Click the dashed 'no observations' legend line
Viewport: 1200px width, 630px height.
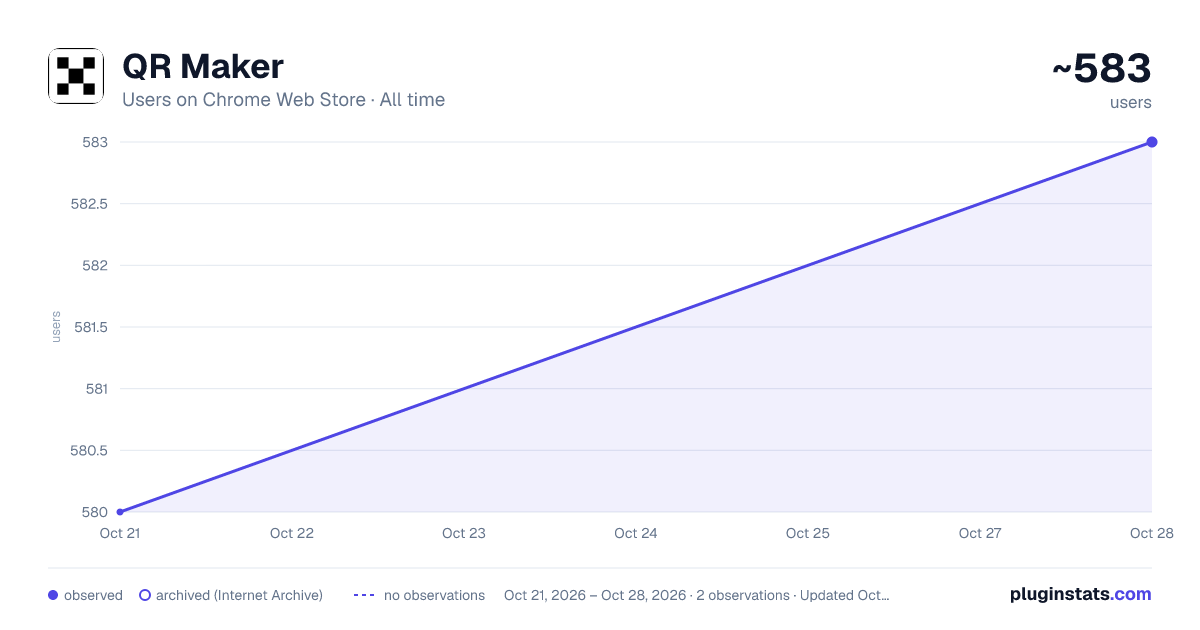364,595
